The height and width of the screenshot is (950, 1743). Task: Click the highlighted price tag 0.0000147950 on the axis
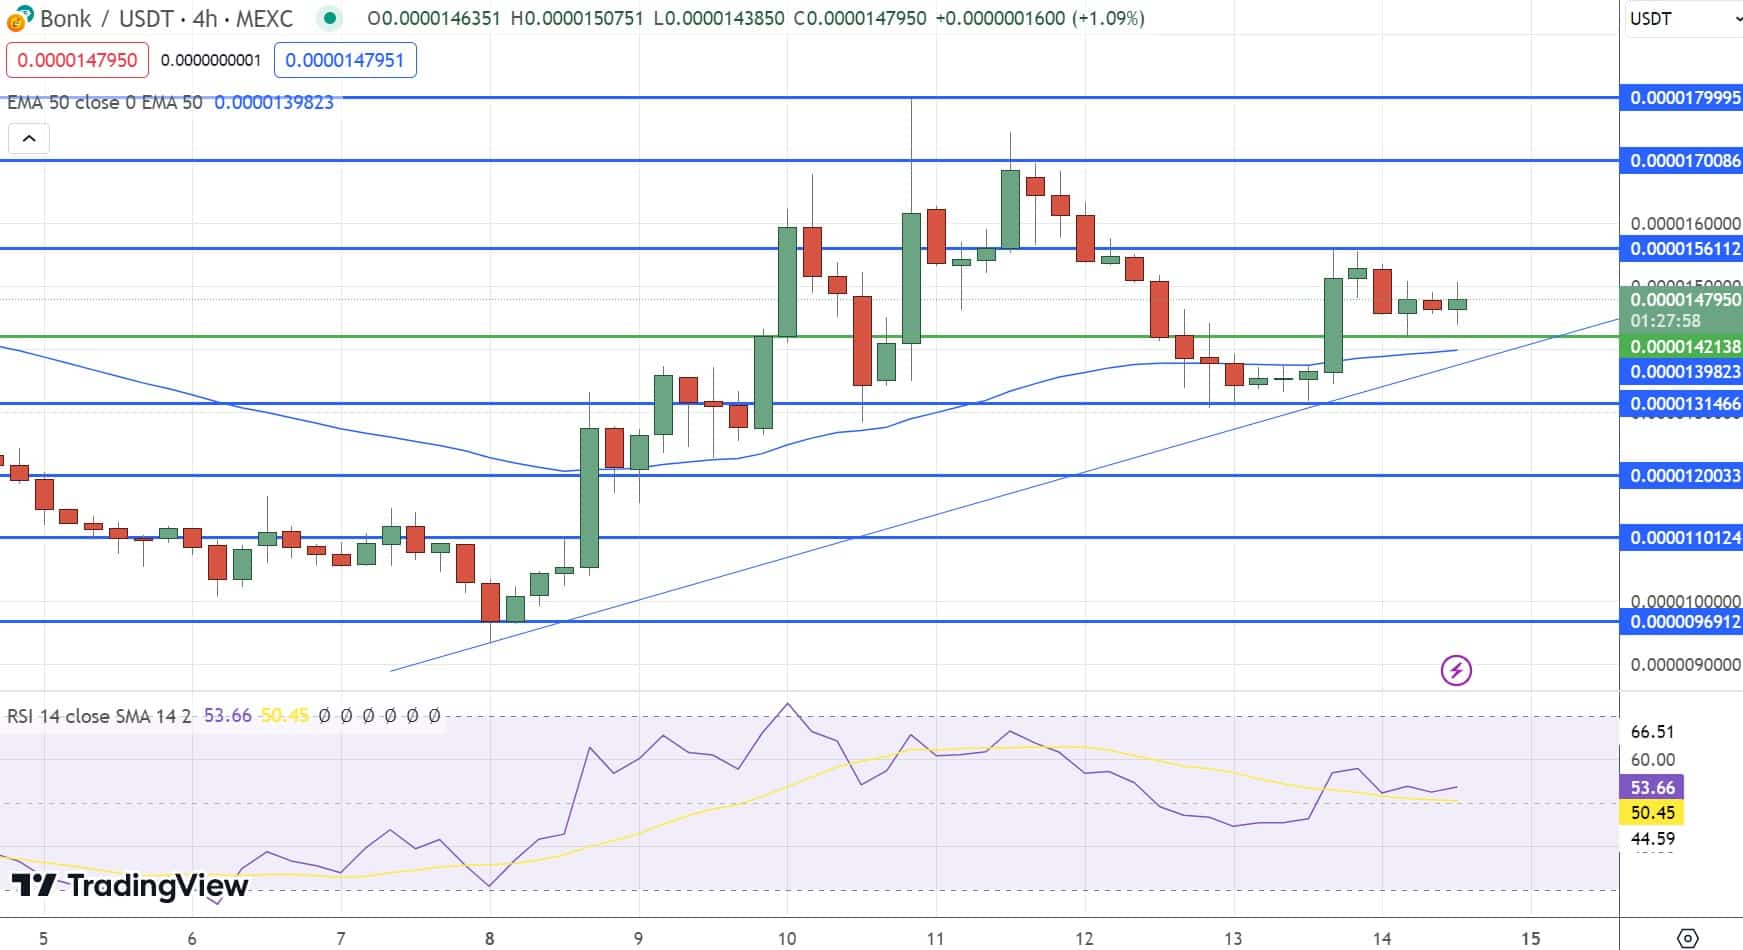point(1682,298)
